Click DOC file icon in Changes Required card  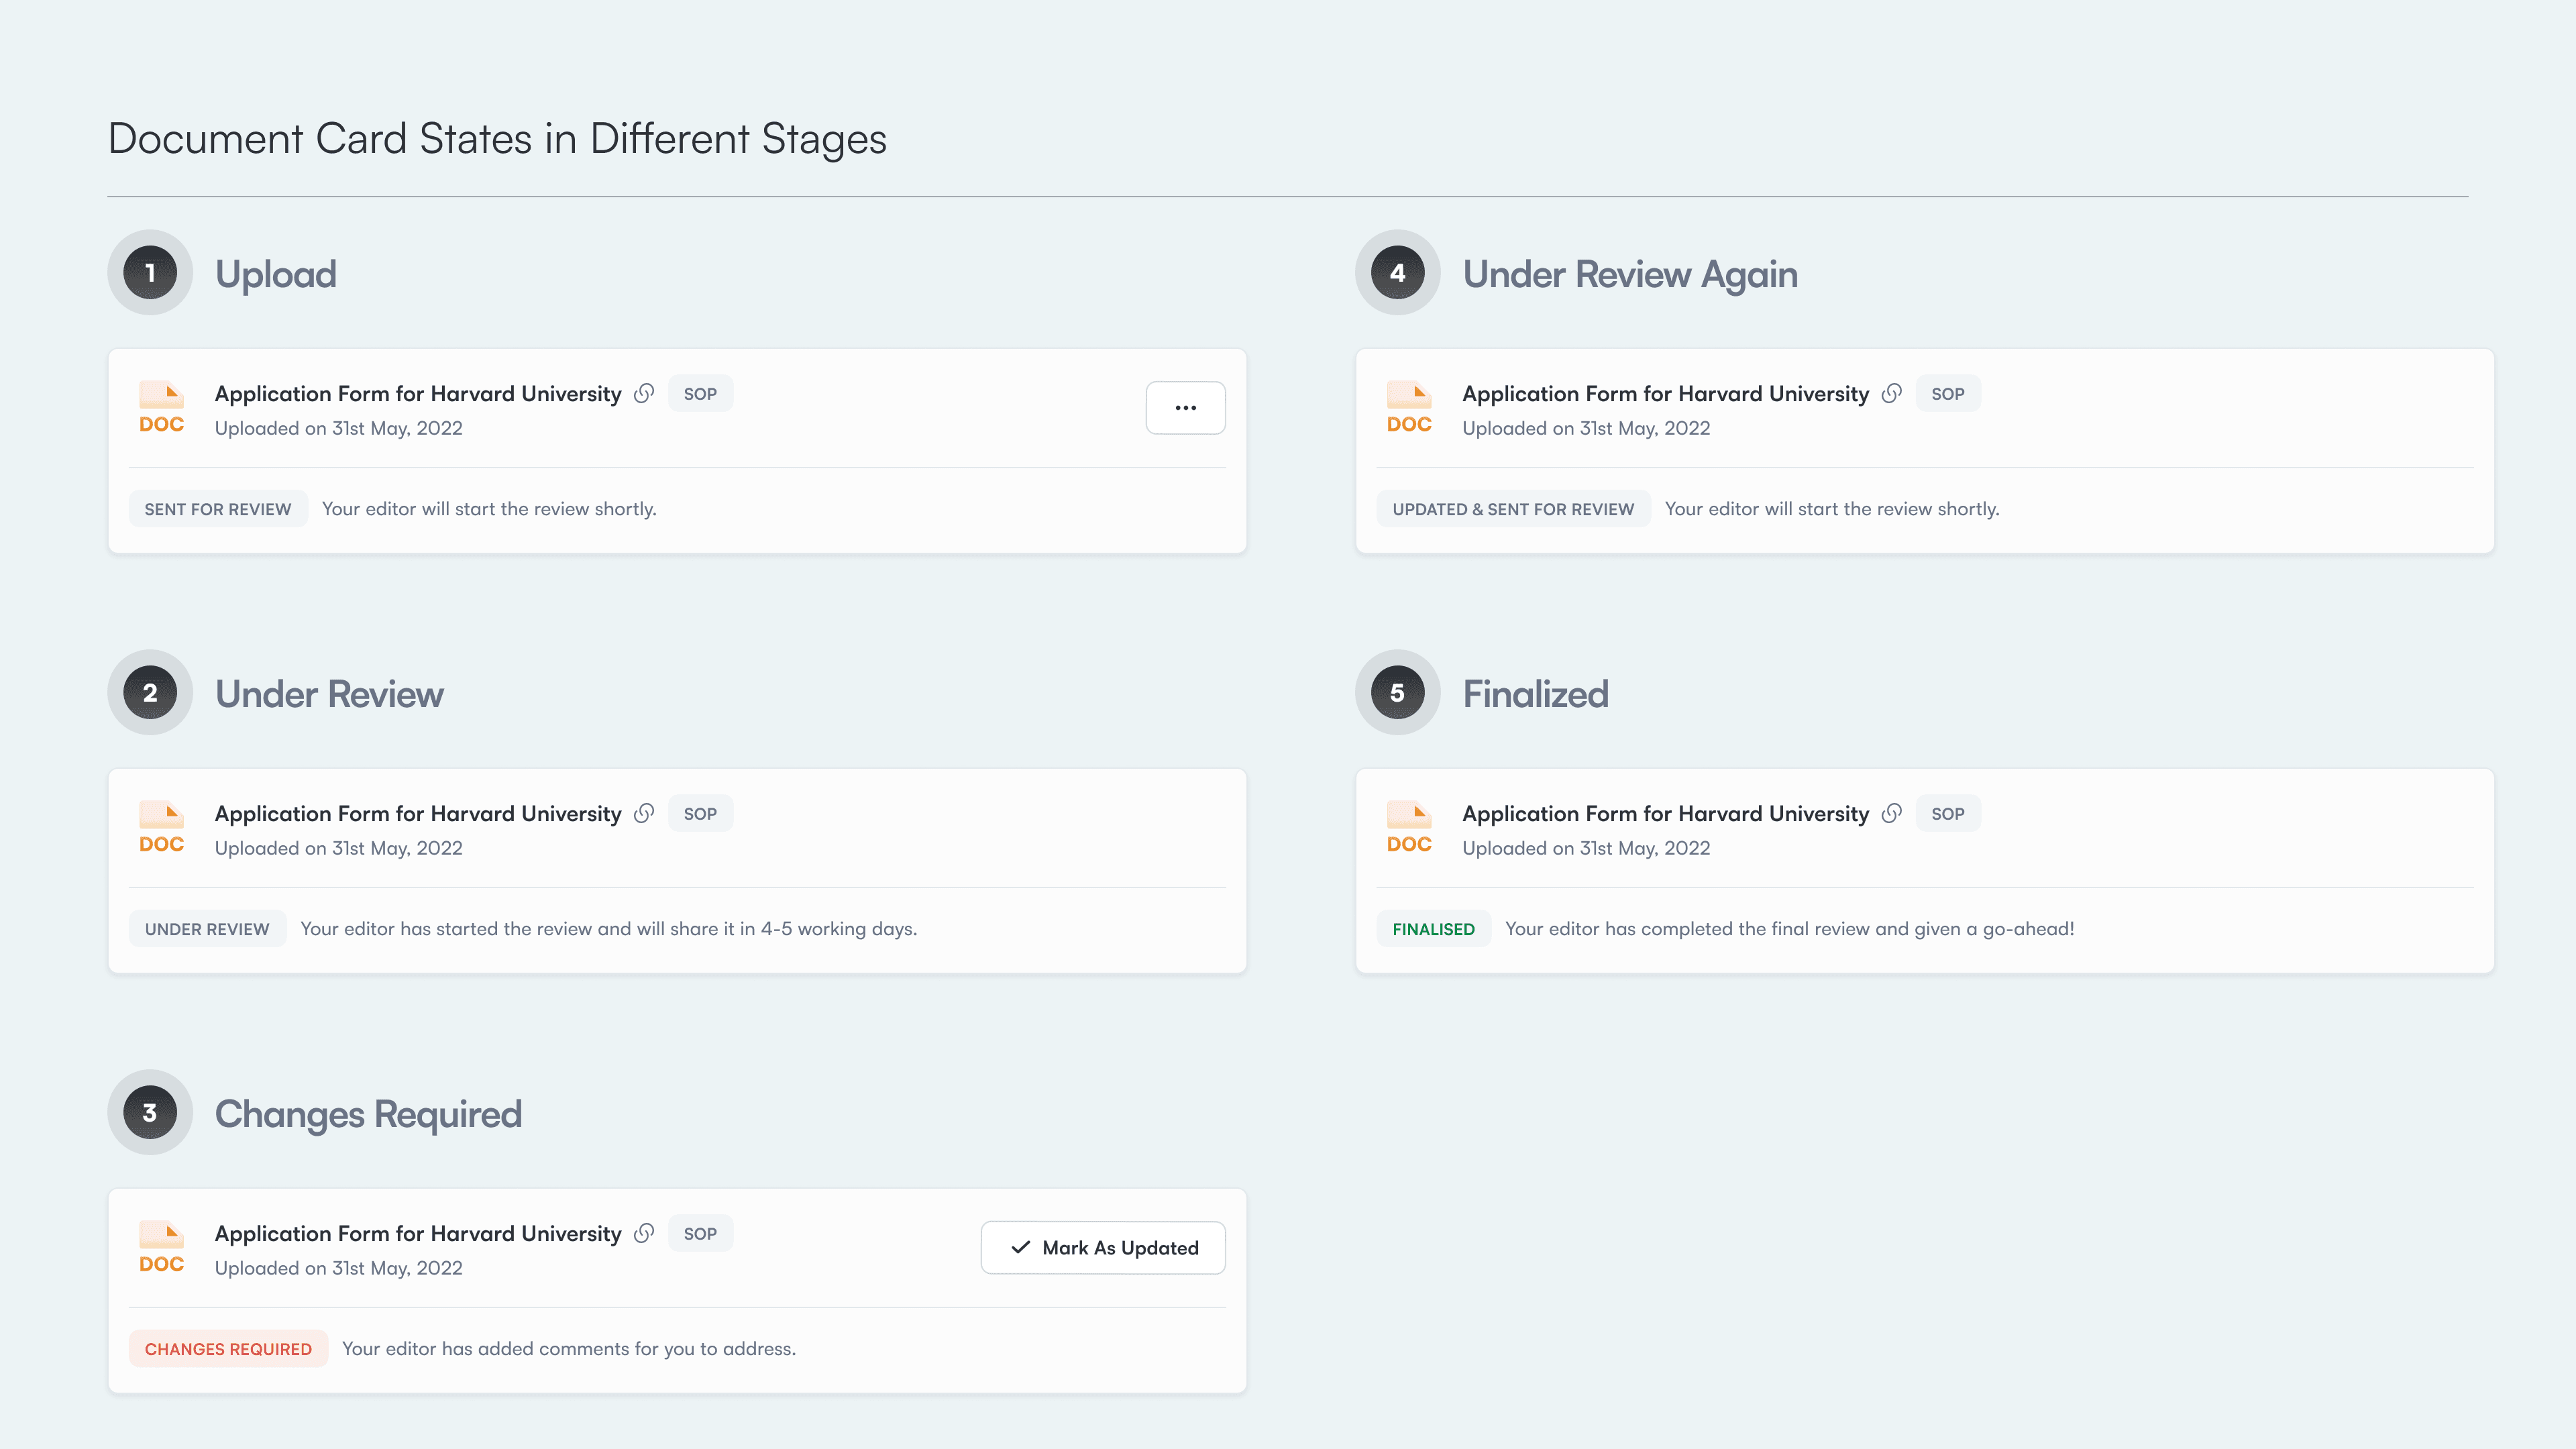point(161,1247)
